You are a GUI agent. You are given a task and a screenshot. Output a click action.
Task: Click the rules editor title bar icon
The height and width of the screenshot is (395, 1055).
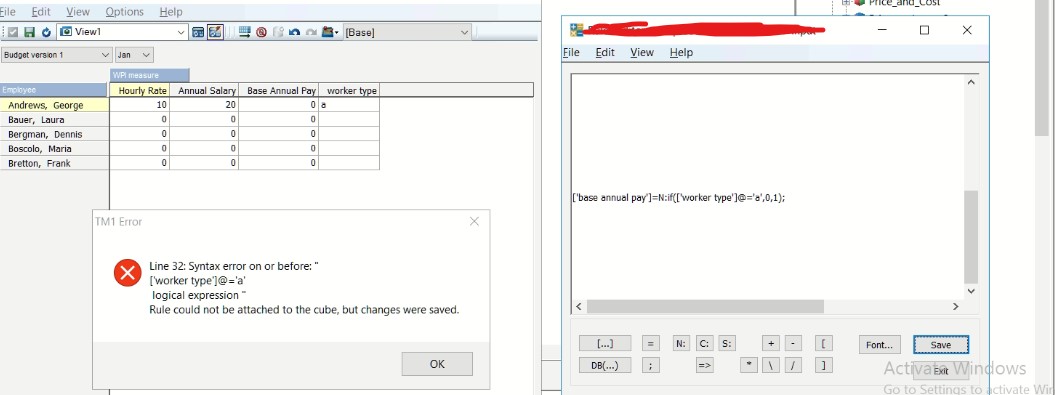click(x=577, y=30)
